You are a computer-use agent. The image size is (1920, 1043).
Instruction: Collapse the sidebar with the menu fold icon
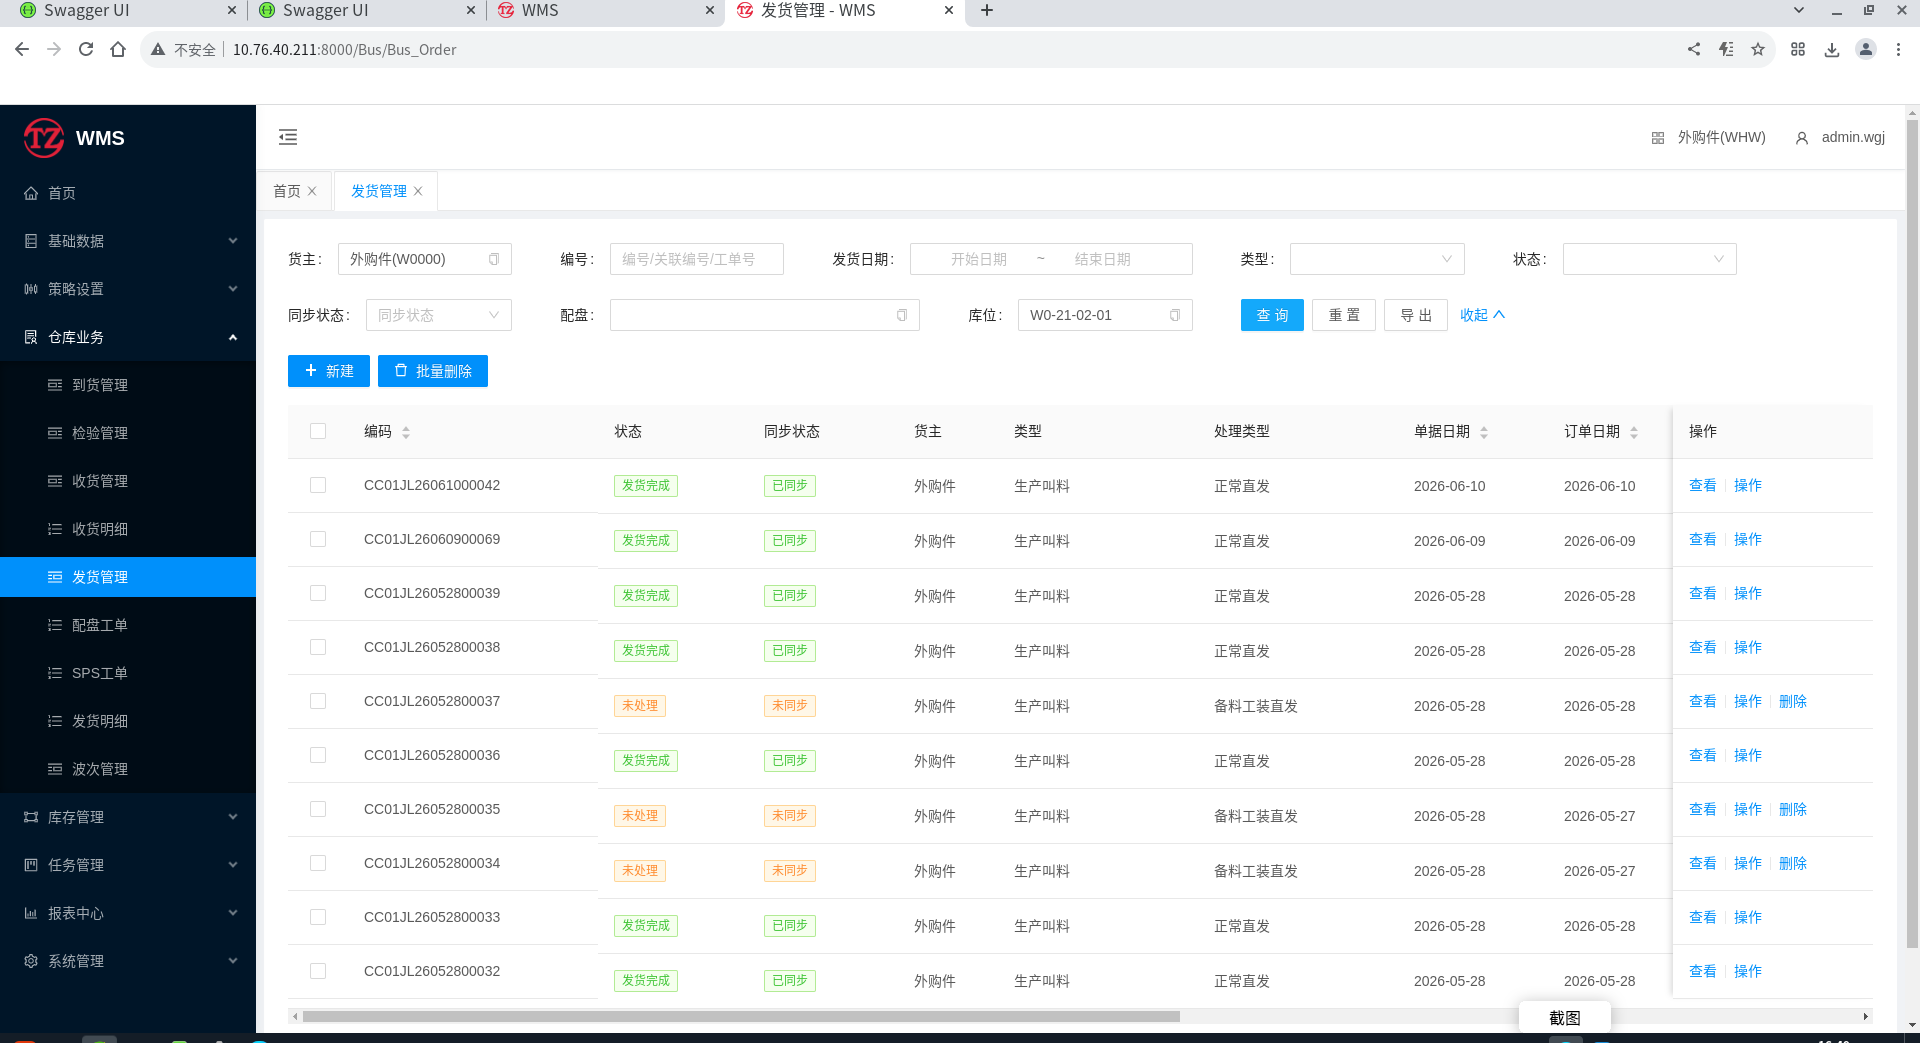[x=288, y=137]
